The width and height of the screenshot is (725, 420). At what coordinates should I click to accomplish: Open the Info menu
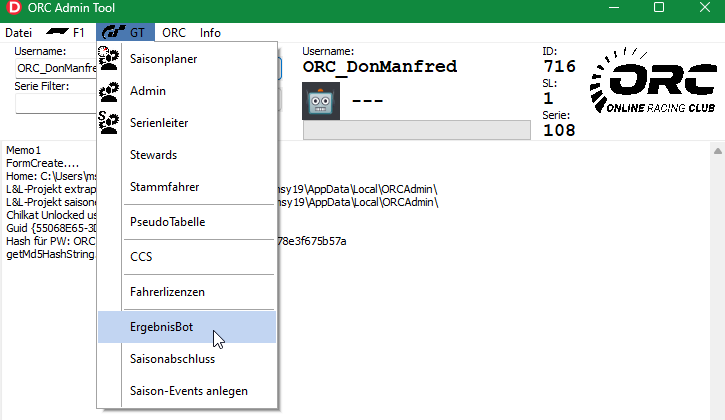coord(210,32)
